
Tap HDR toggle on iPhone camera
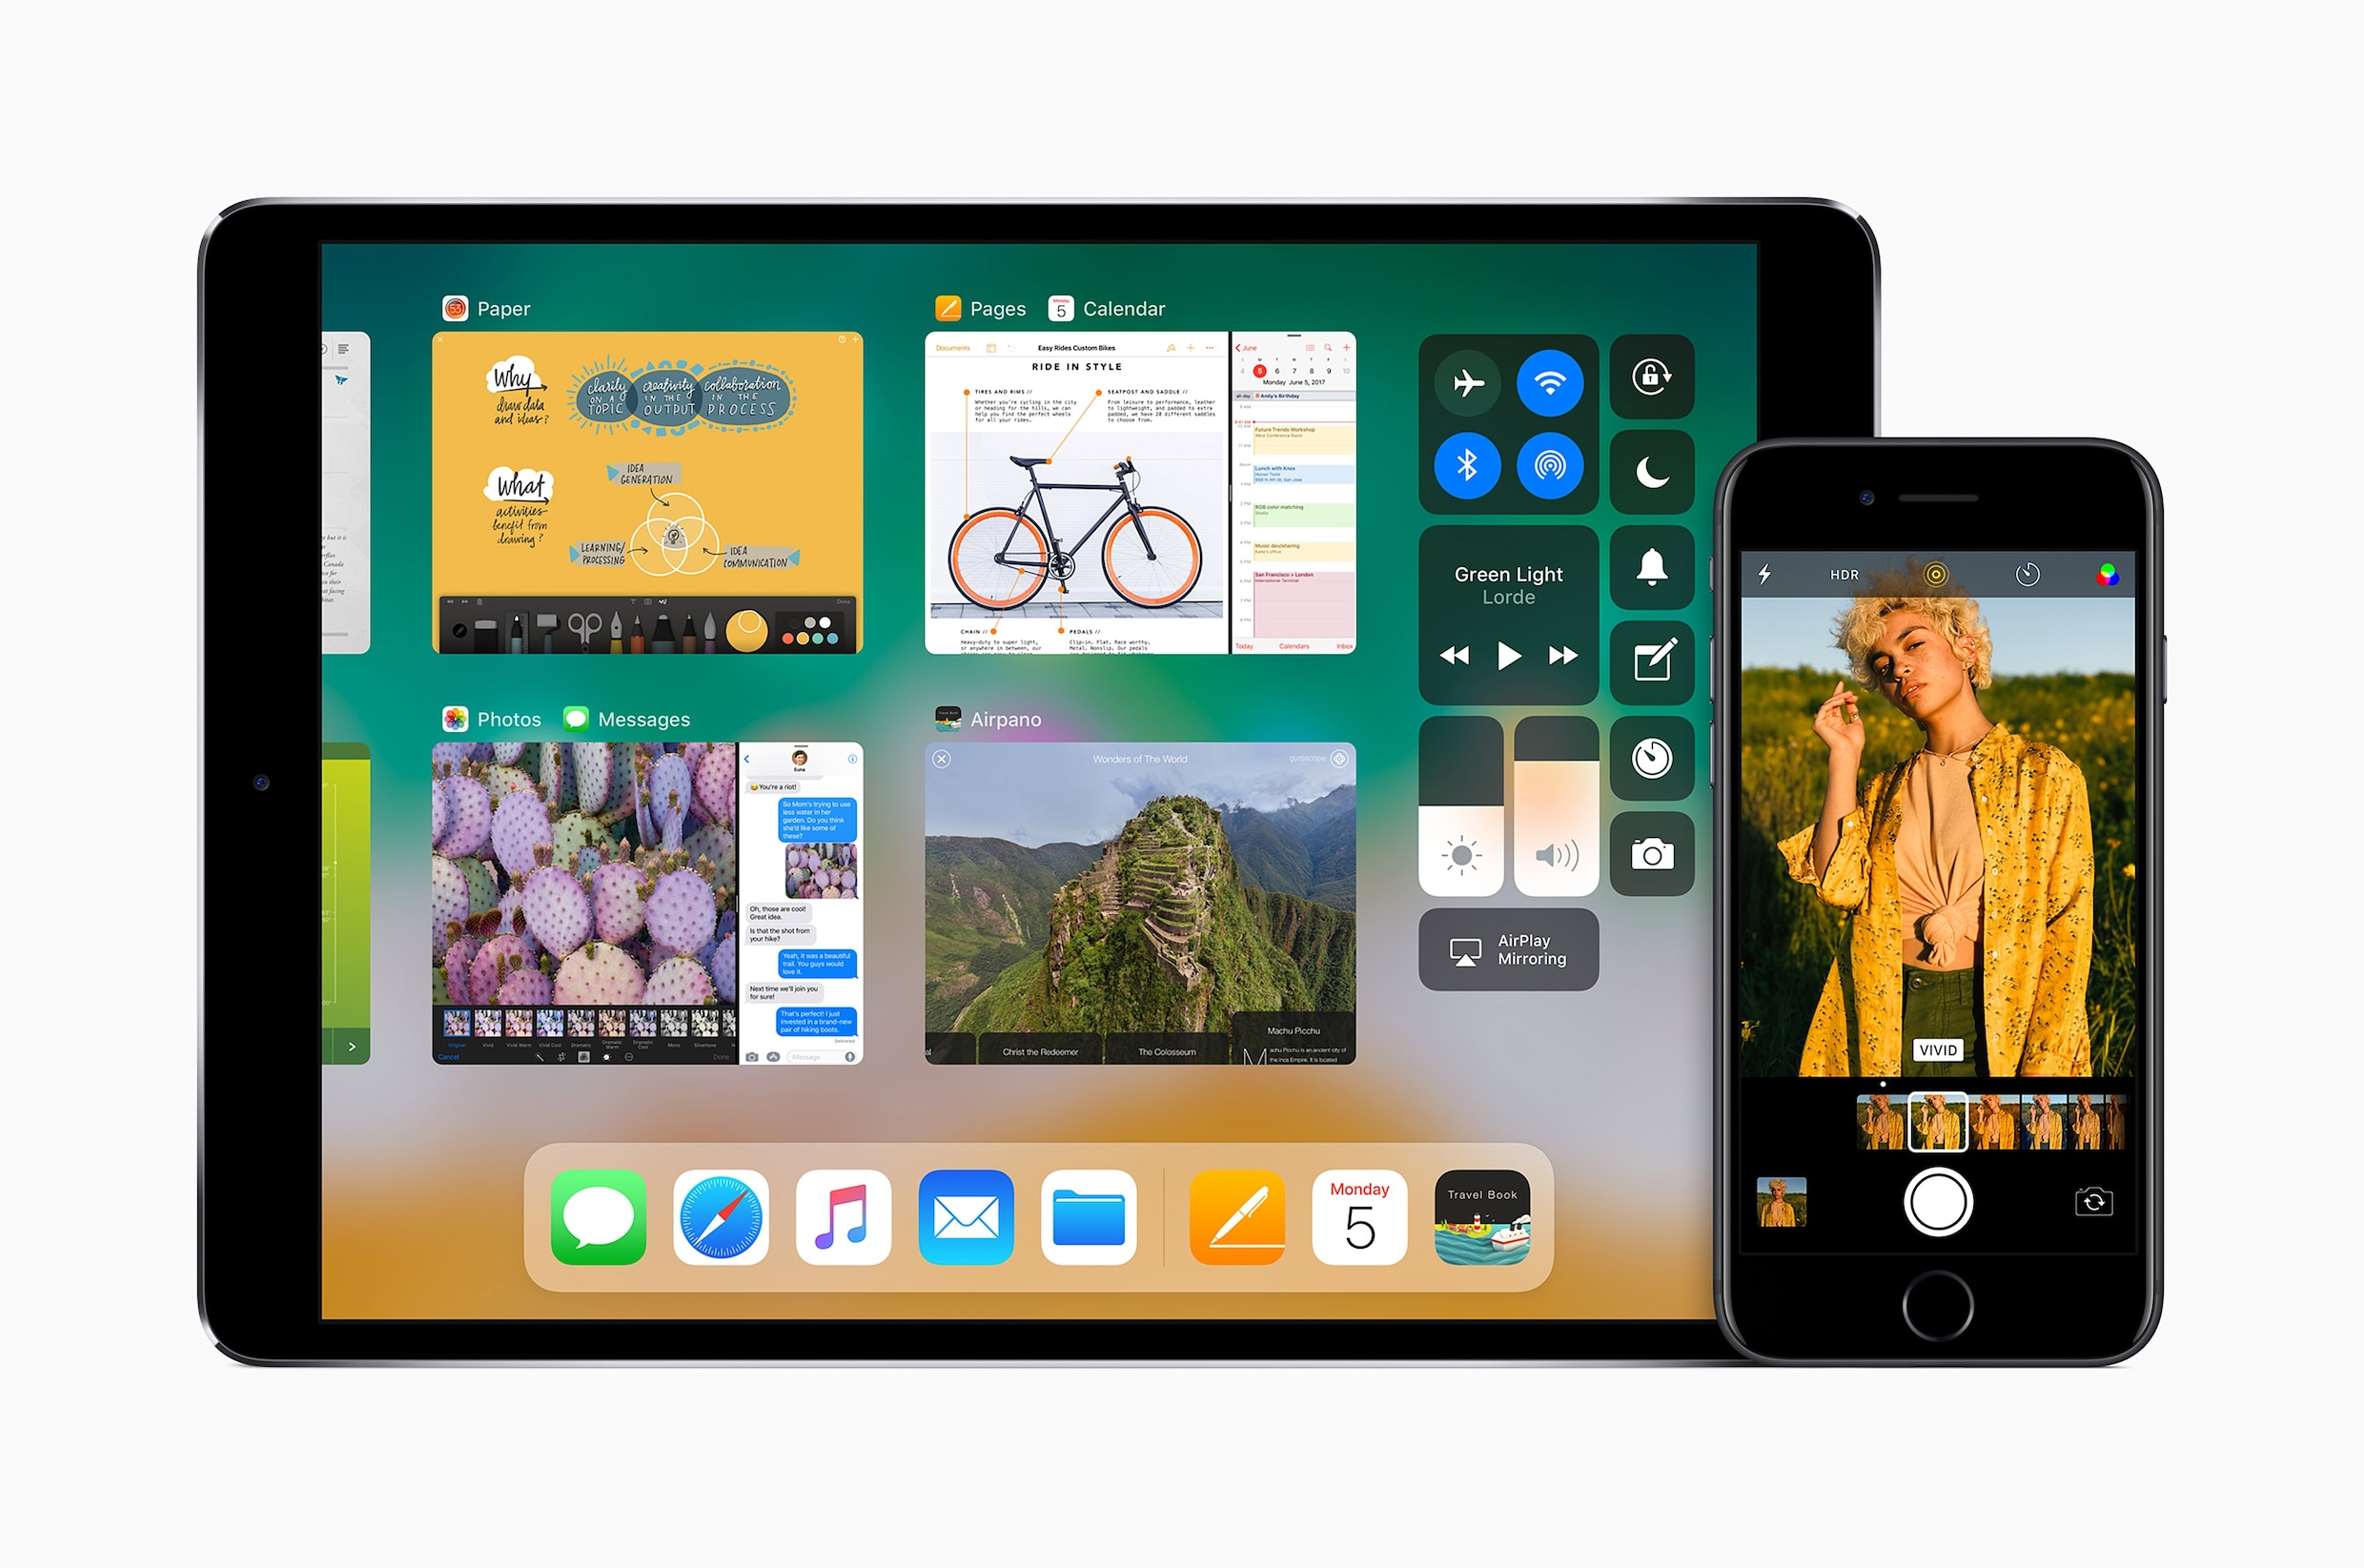click(x=1839, y=567)
